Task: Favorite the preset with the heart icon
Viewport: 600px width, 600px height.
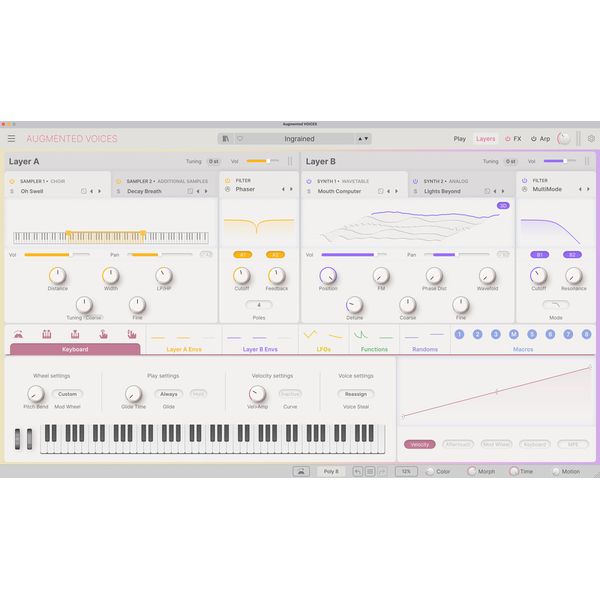Action: tap(240, 139)
